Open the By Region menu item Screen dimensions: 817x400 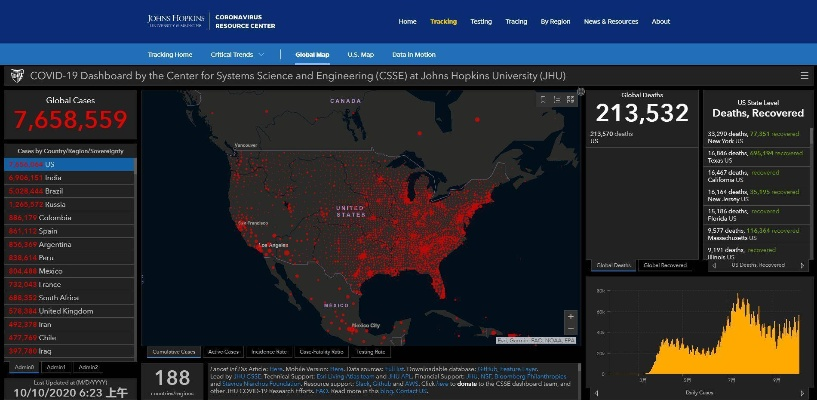[555, 22]
